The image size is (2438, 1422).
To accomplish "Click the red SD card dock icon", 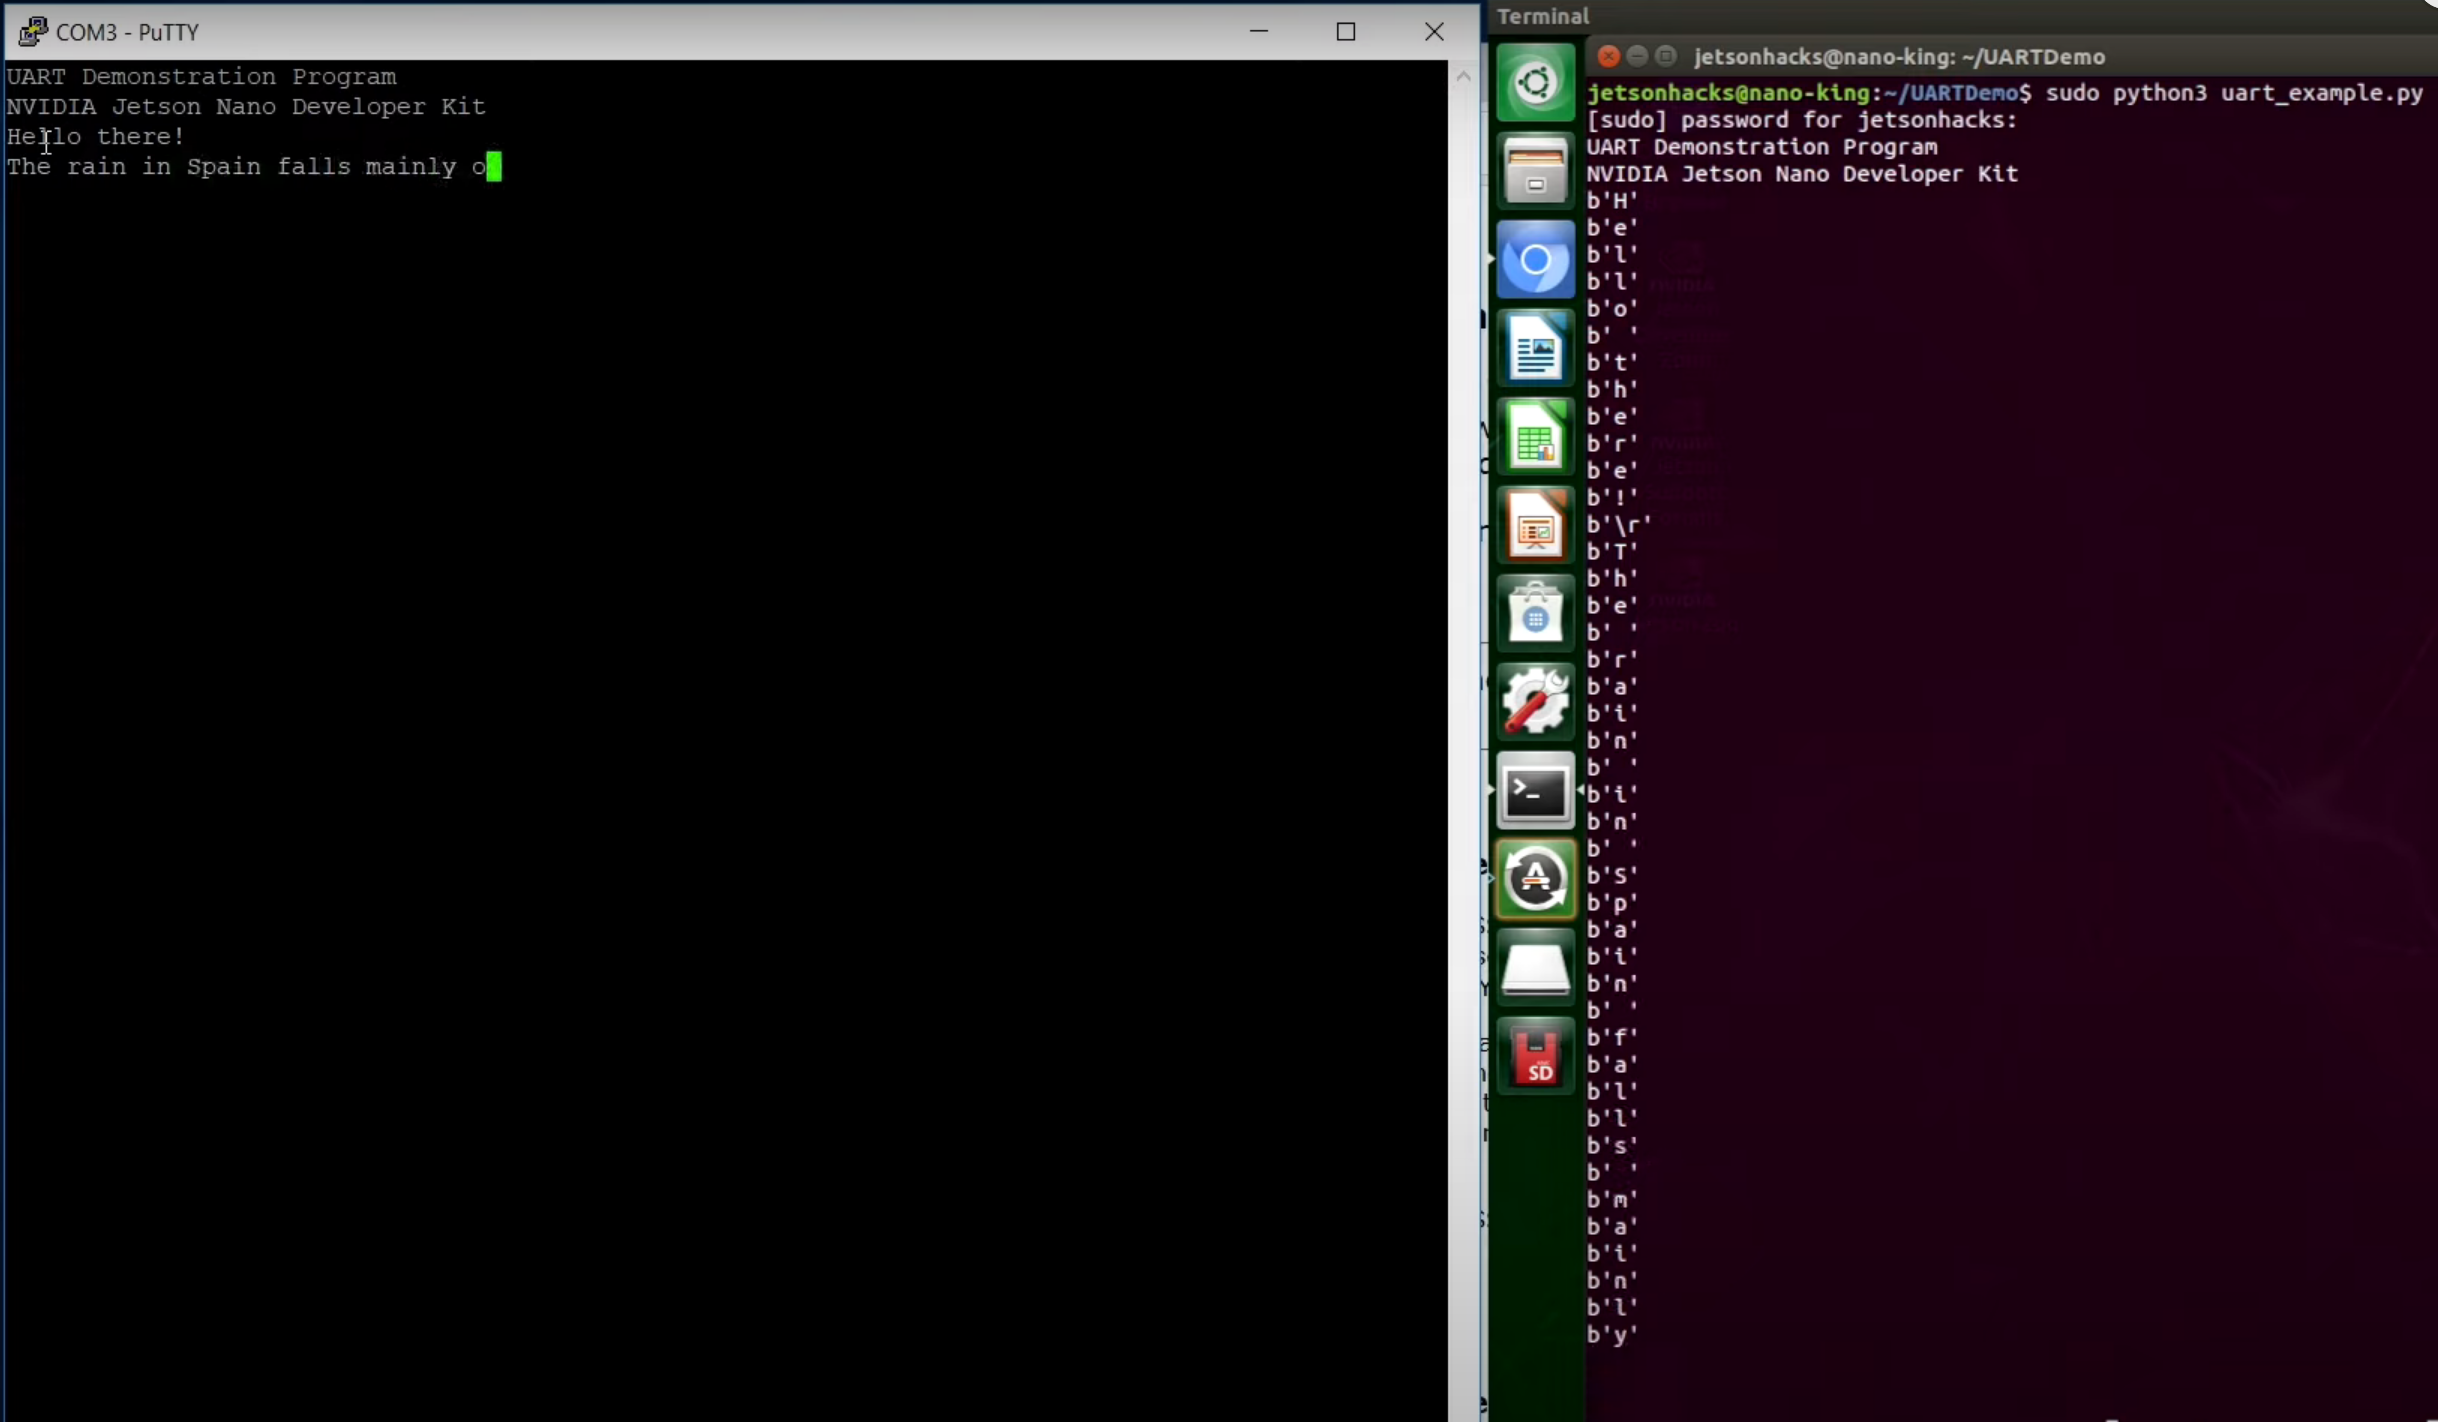I will pyautogui.click(x=1535, y=1056).
